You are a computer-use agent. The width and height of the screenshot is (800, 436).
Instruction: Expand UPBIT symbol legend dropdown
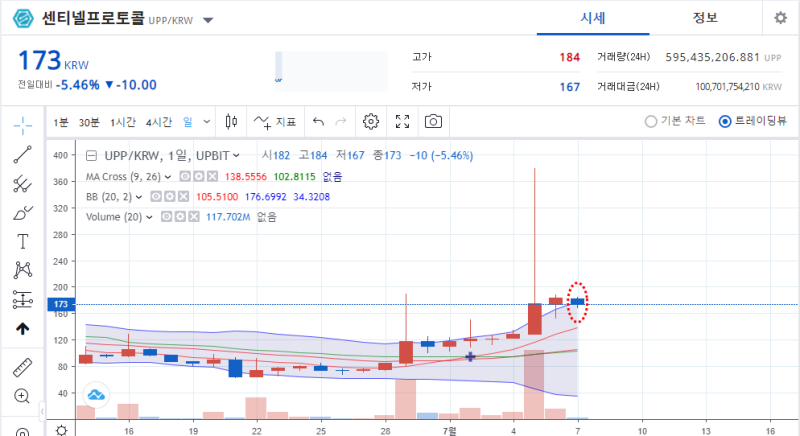236,156
